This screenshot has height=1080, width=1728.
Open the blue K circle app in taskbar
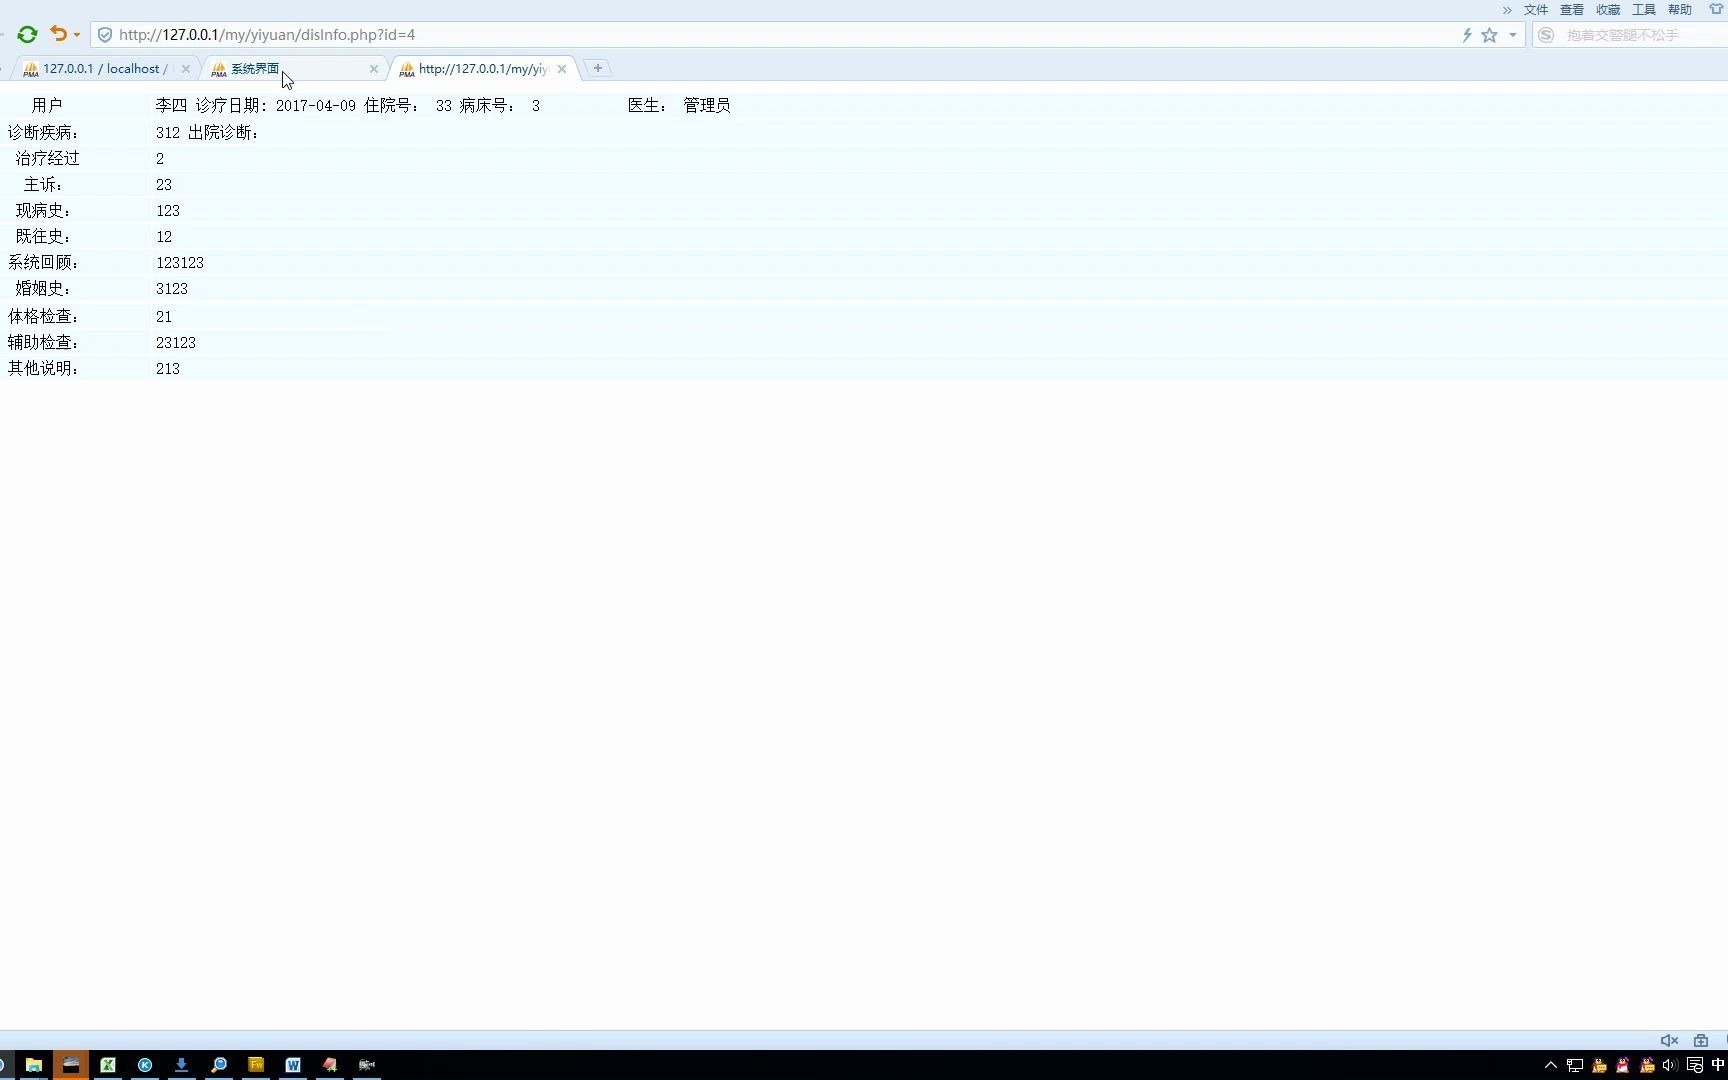[x=145, y=1065]
